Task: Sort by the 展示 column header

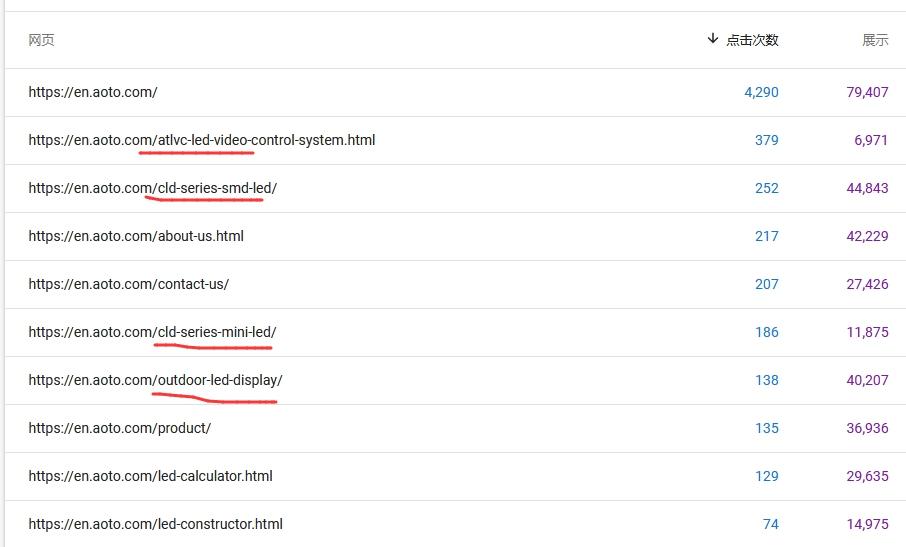Action: point(875,40)
